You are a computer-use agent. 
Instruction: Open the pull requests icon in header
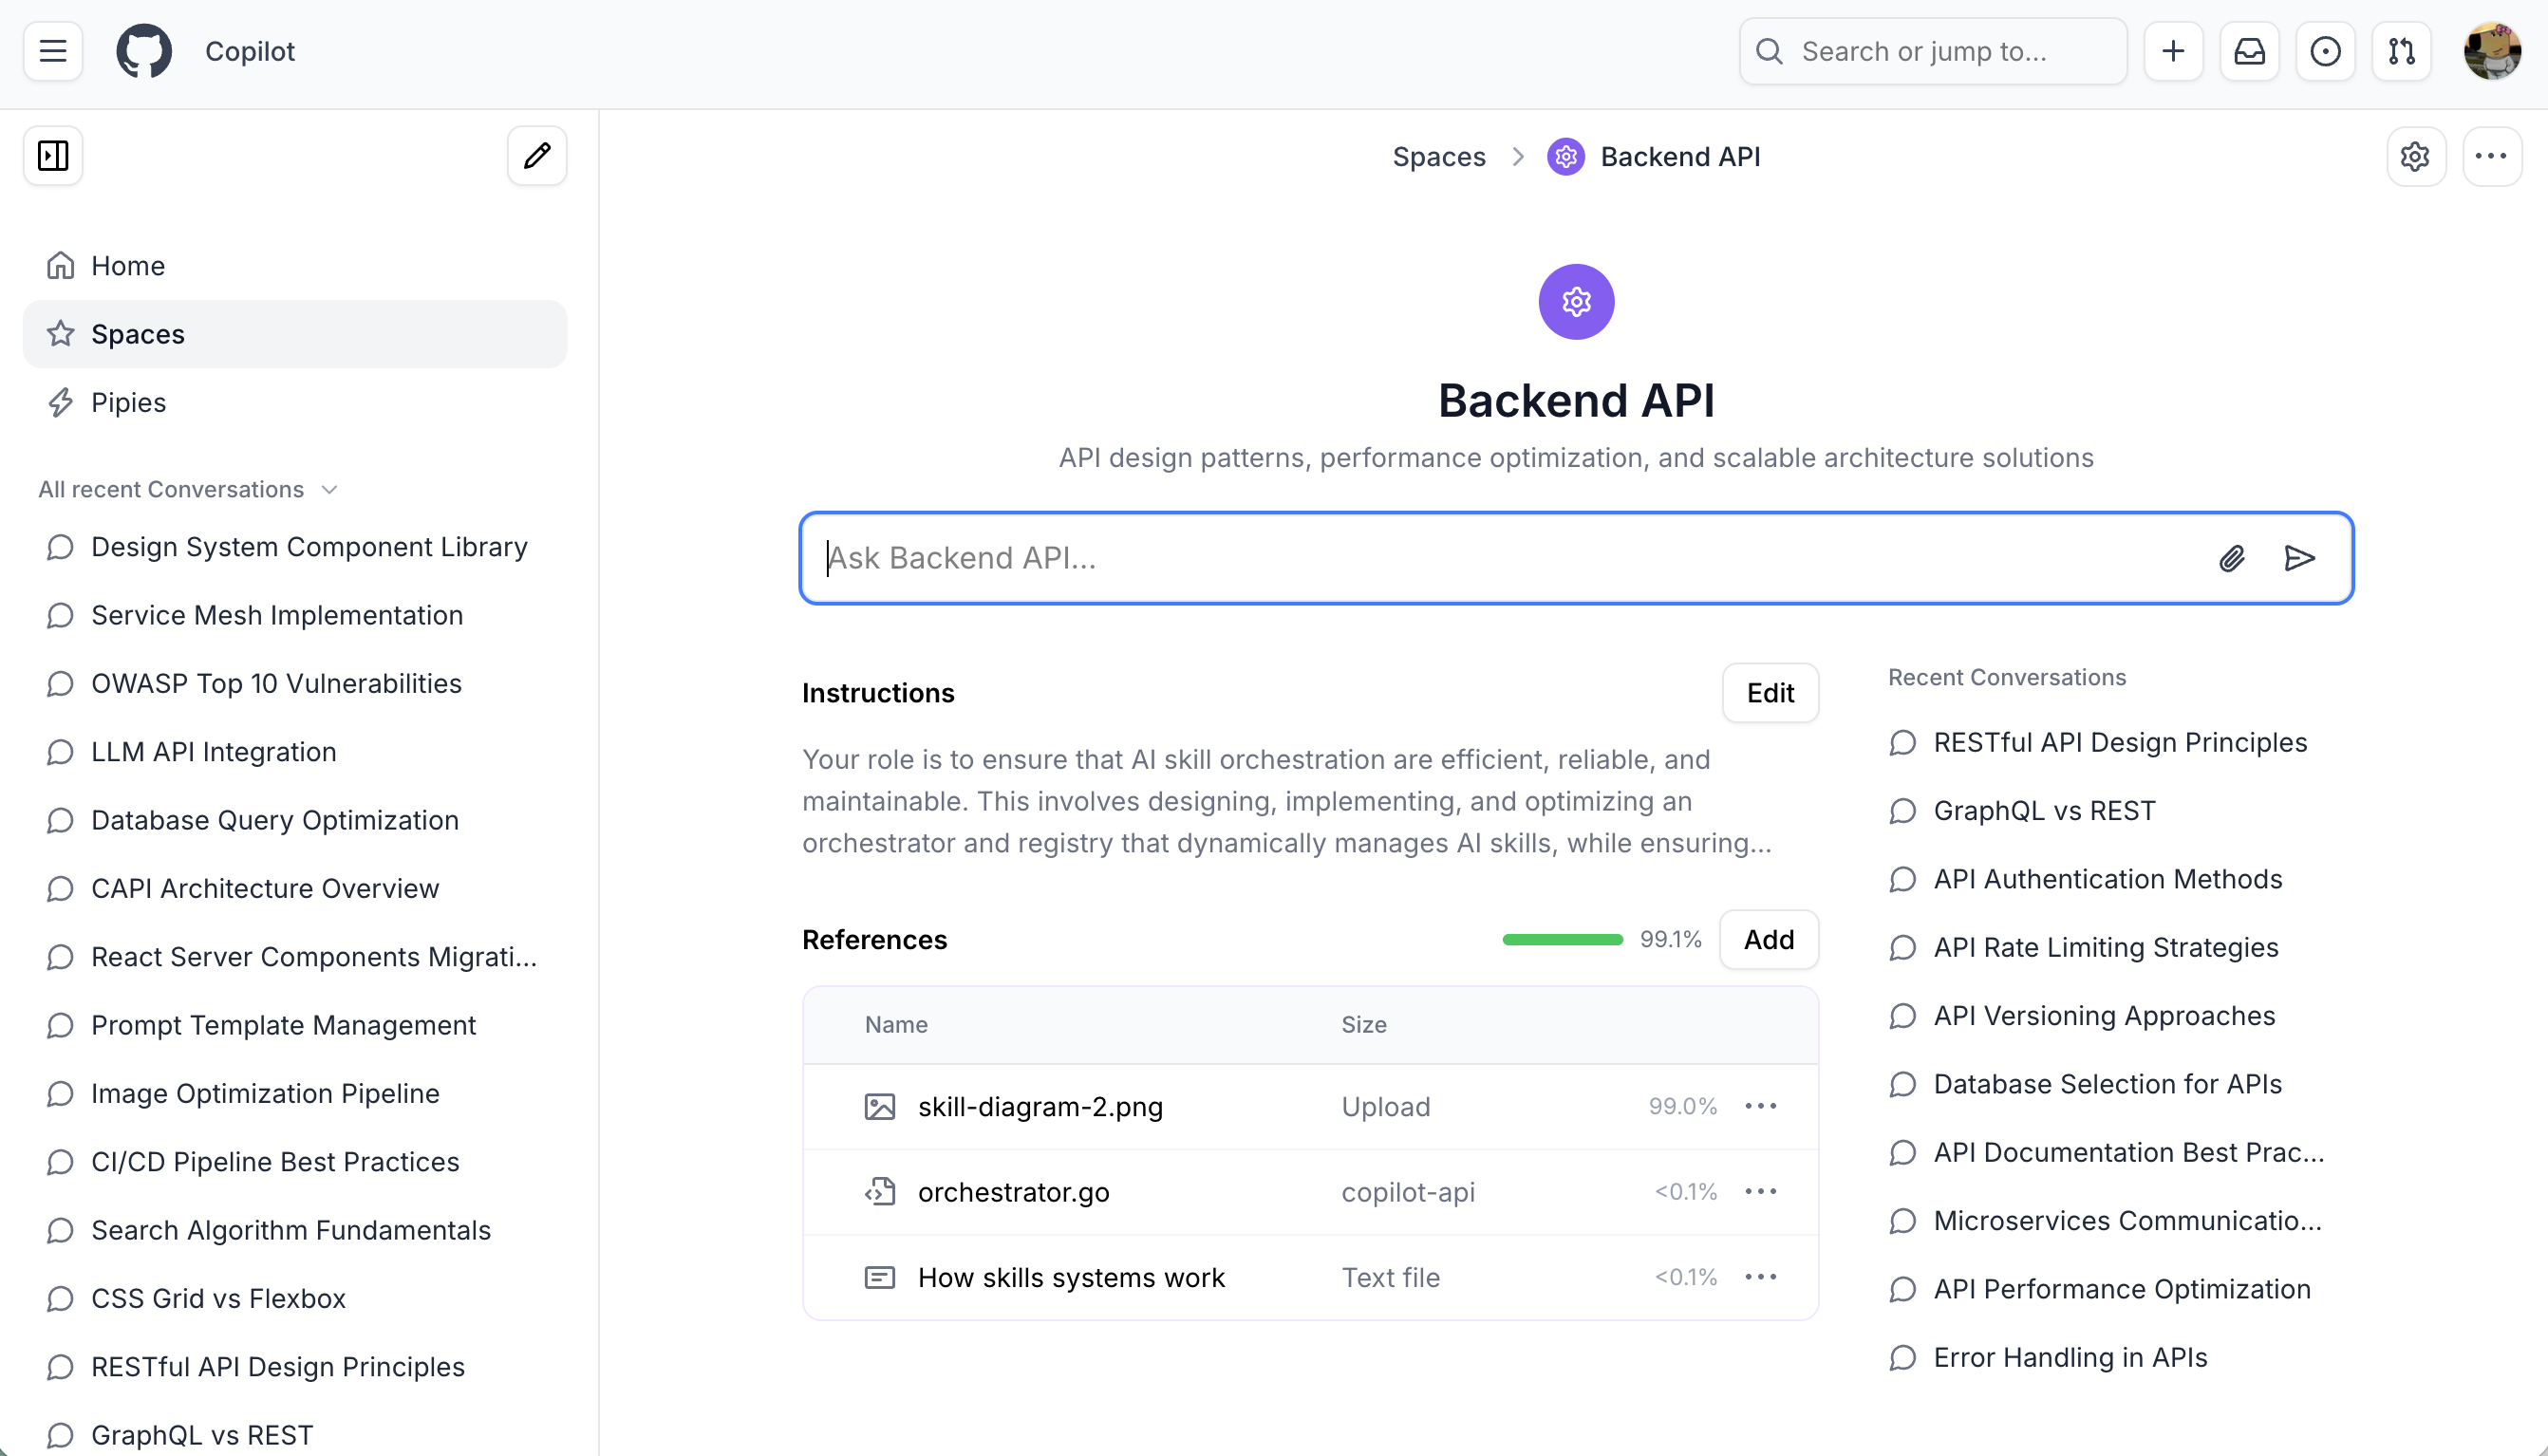click(x=2401, y=51)
